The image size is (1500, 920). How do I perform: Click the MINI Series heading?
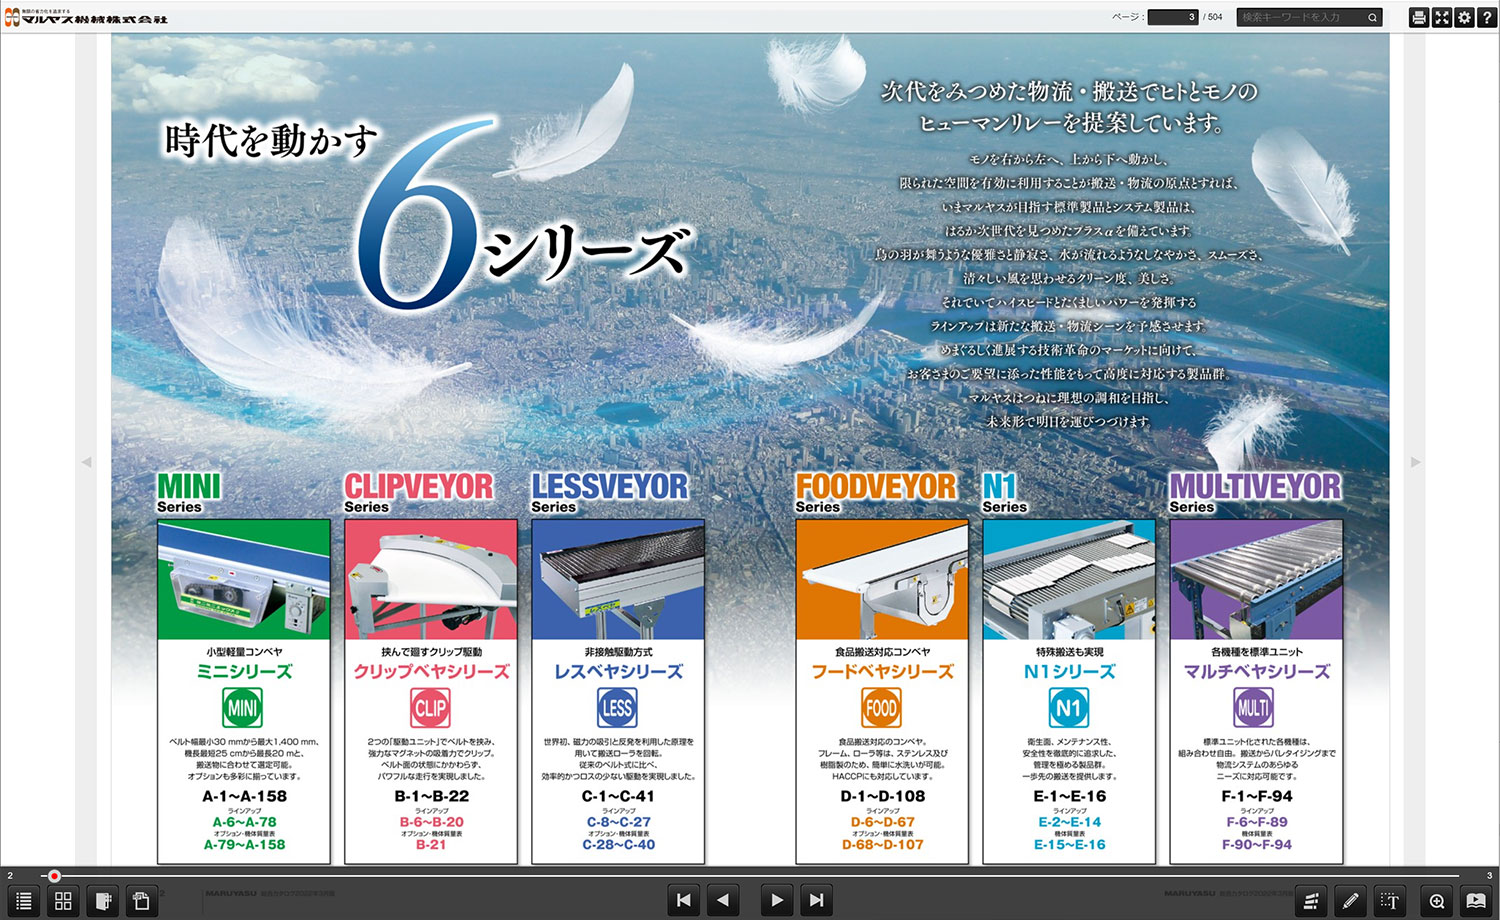(x=188, y=493)
